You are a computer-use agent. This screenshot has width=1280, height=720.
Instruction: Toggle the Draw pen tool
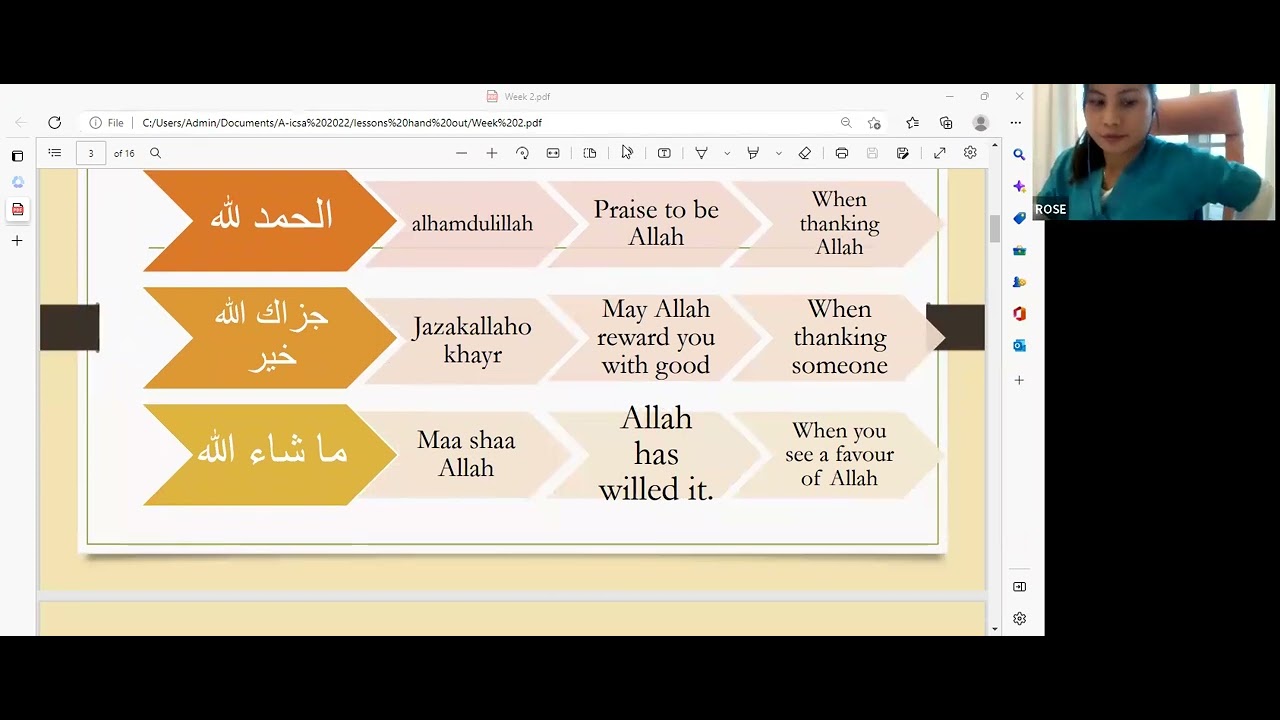pos(701,153)
